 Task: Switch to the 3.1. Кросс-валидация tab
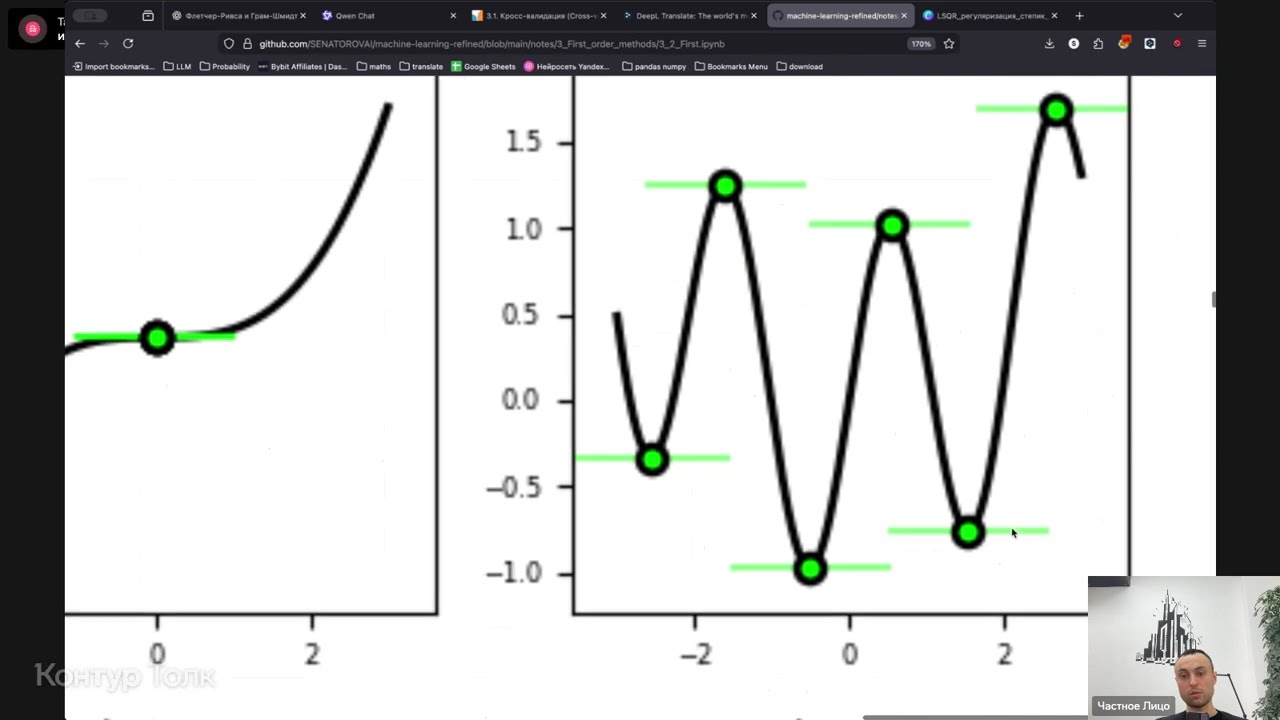538,15
